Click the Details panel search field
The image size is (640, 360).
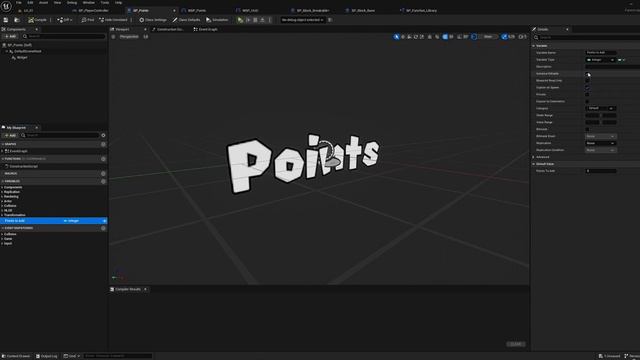point(587,37)
